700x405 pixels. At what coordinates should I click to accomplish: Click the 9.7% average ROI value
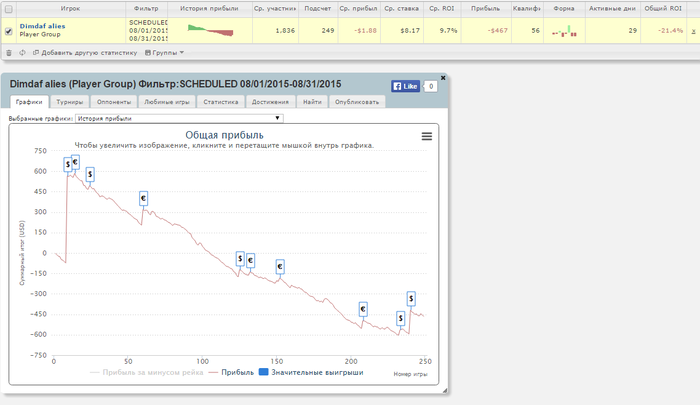[x=448, y=31]
